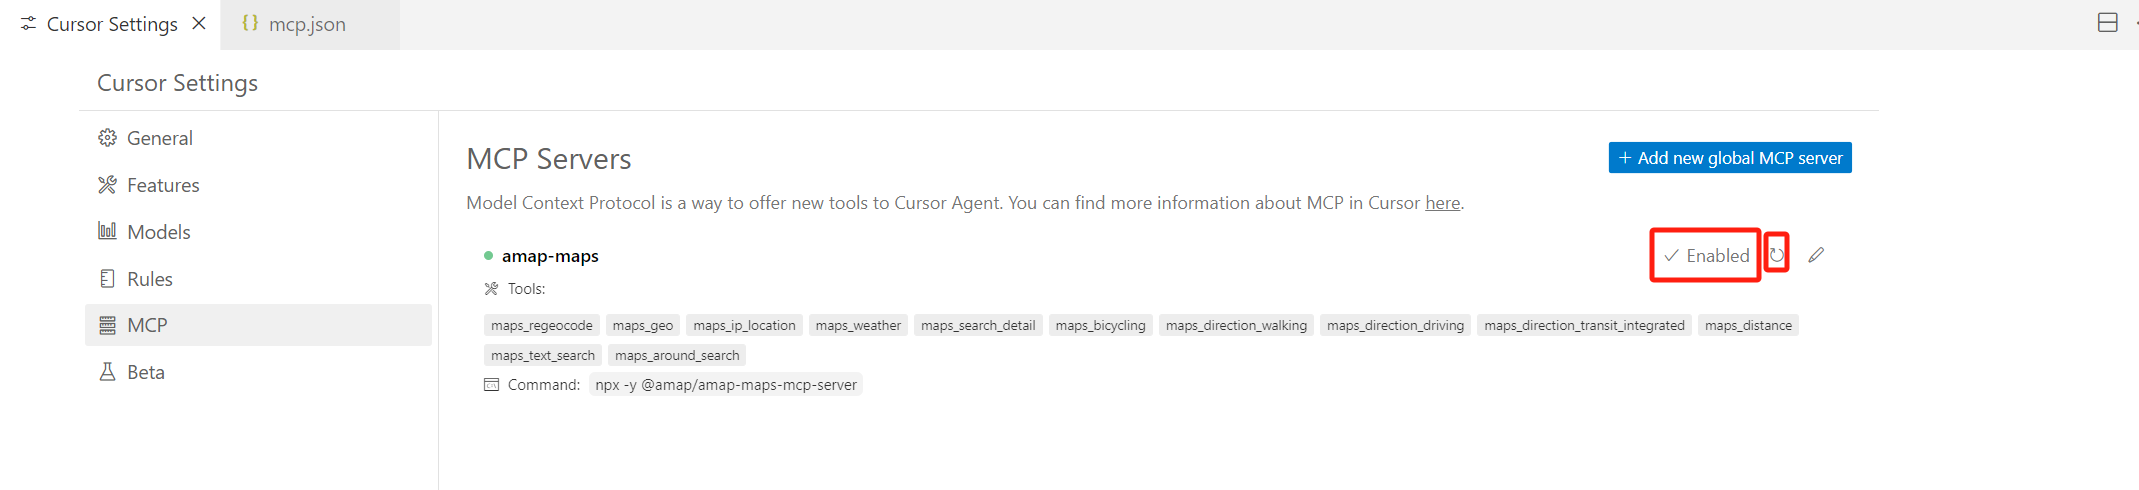
Task: Follow the "here" link about MCP
Action: click(1442, 203)
